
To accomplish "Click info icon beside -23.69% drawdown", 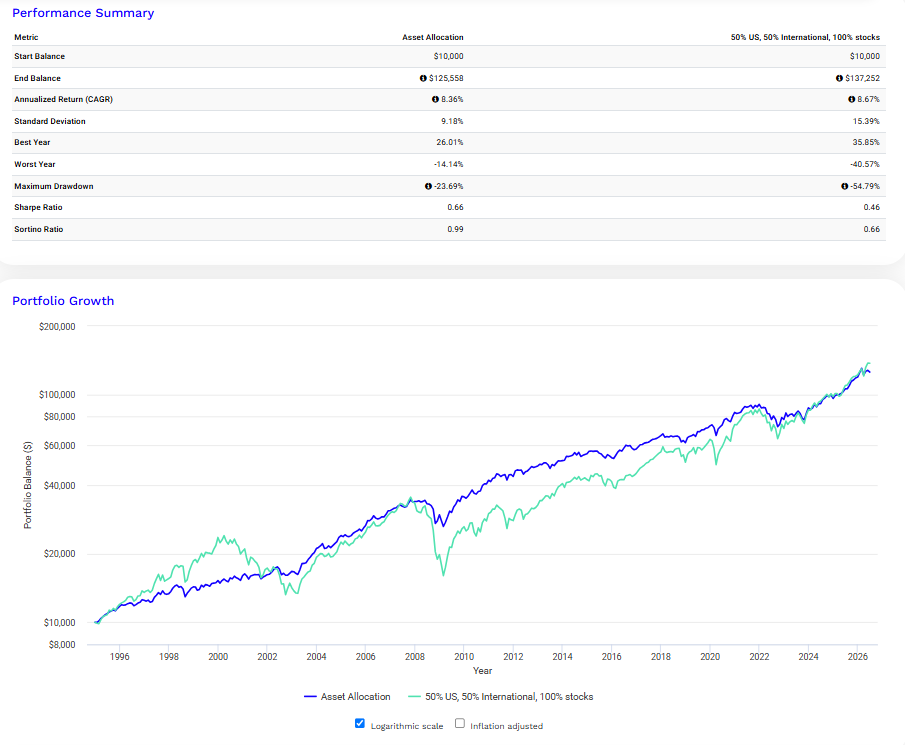I will pyautogui.click(x=428, y=186).
